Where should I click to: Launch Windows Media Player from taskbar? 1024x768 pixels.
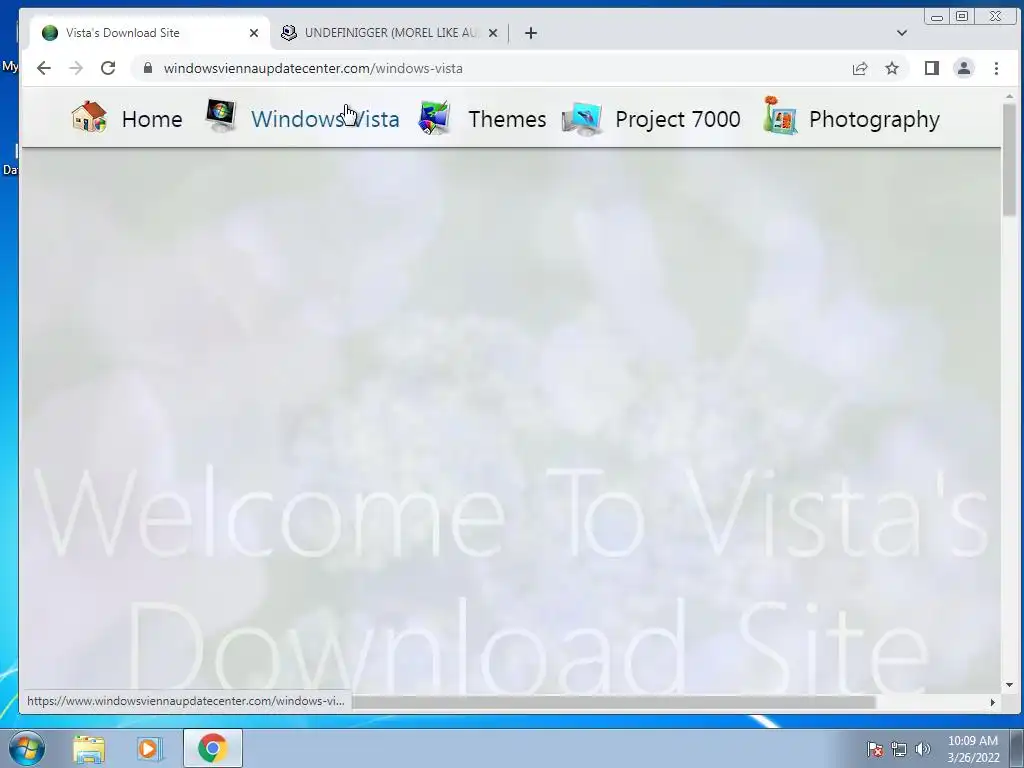(149, 748)
